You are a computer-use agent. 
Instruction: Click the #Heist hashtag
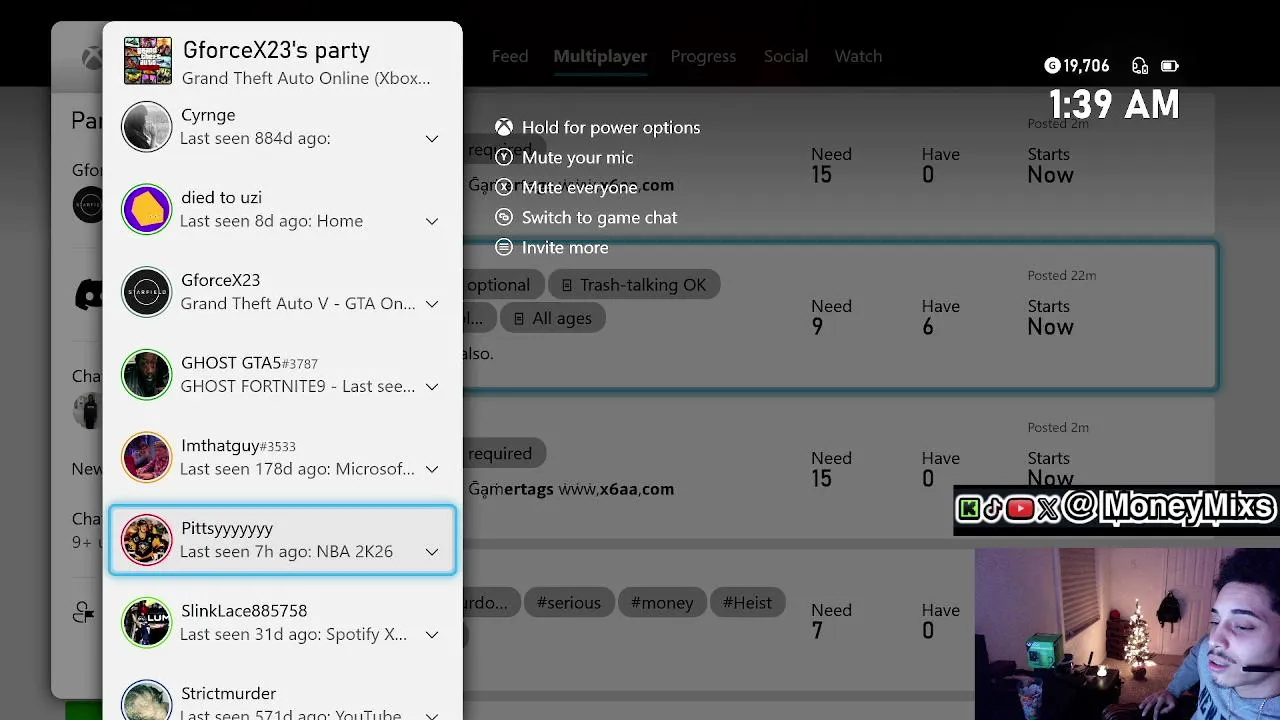tap(747, 603)
